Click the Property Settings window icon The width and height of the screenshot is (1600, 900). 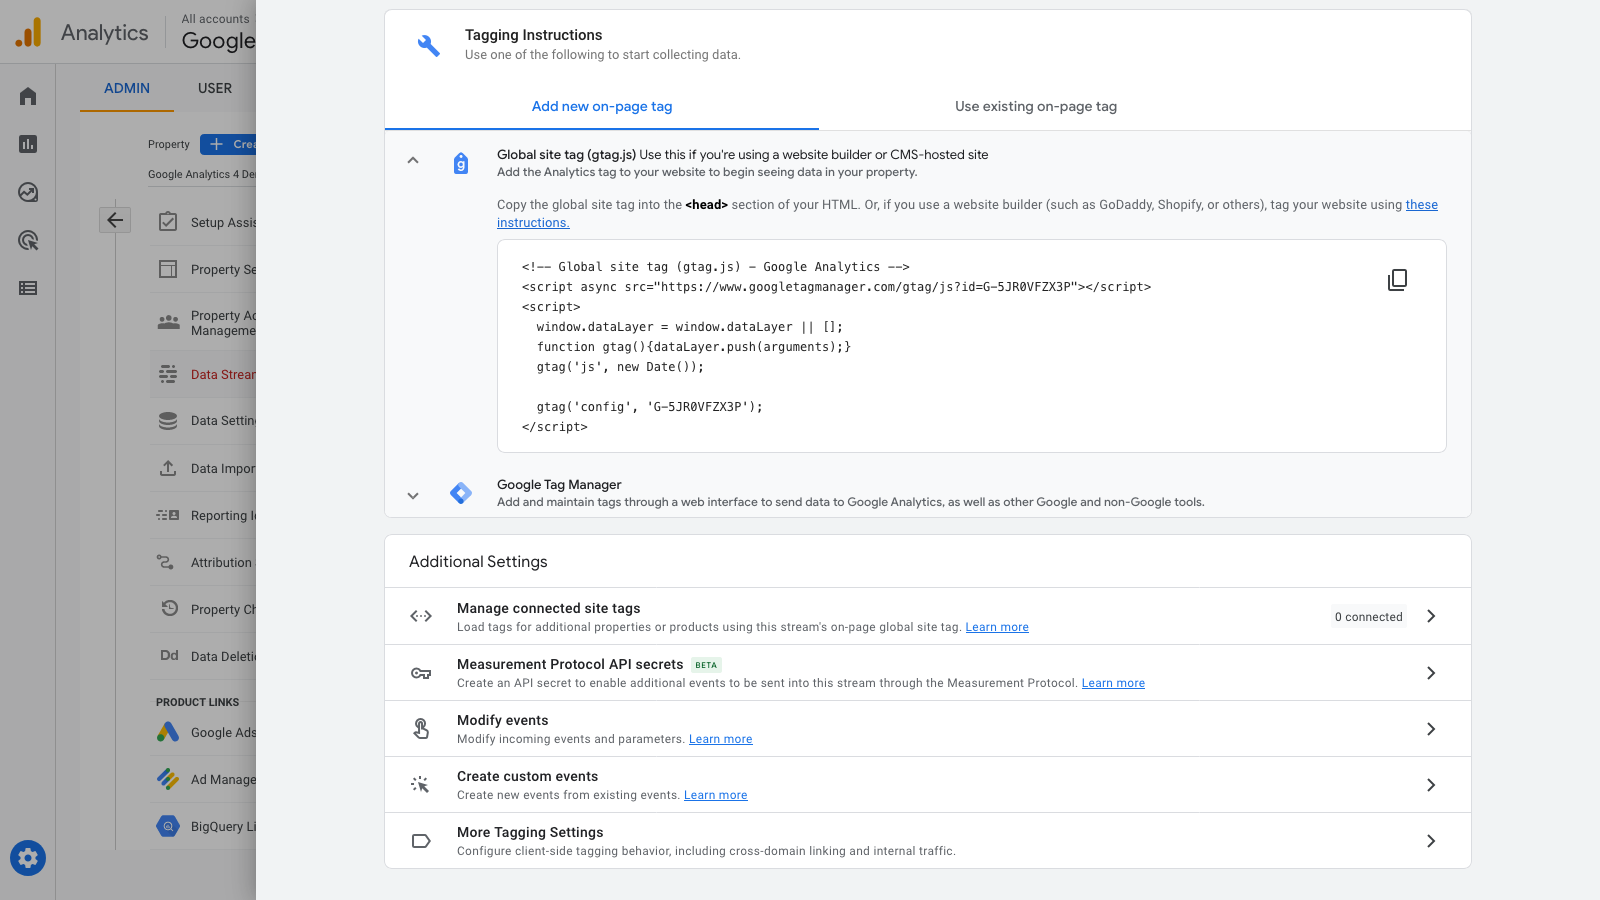[168, 269]
